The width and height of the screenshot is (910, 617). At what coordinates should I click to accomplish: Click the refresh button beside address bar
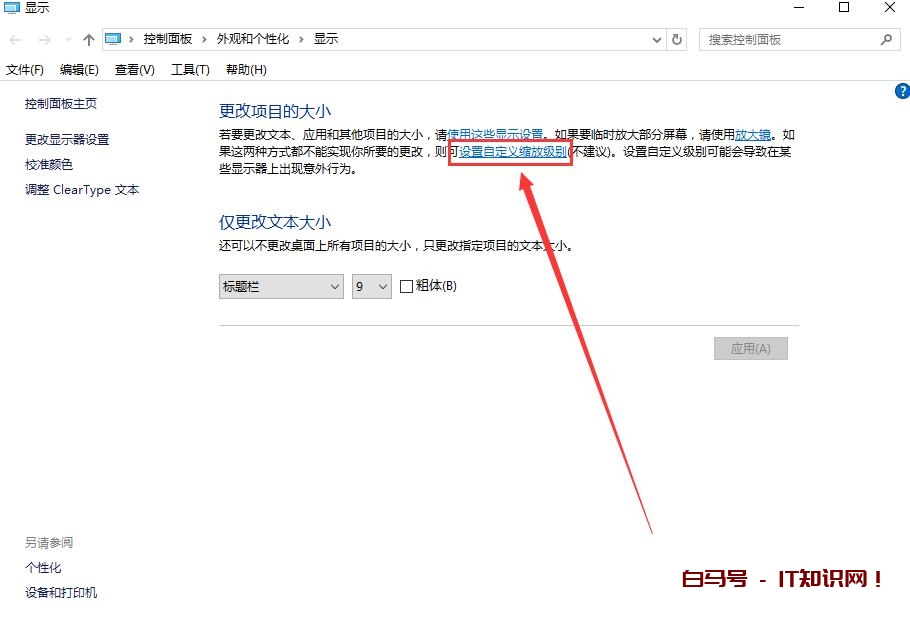677,40
